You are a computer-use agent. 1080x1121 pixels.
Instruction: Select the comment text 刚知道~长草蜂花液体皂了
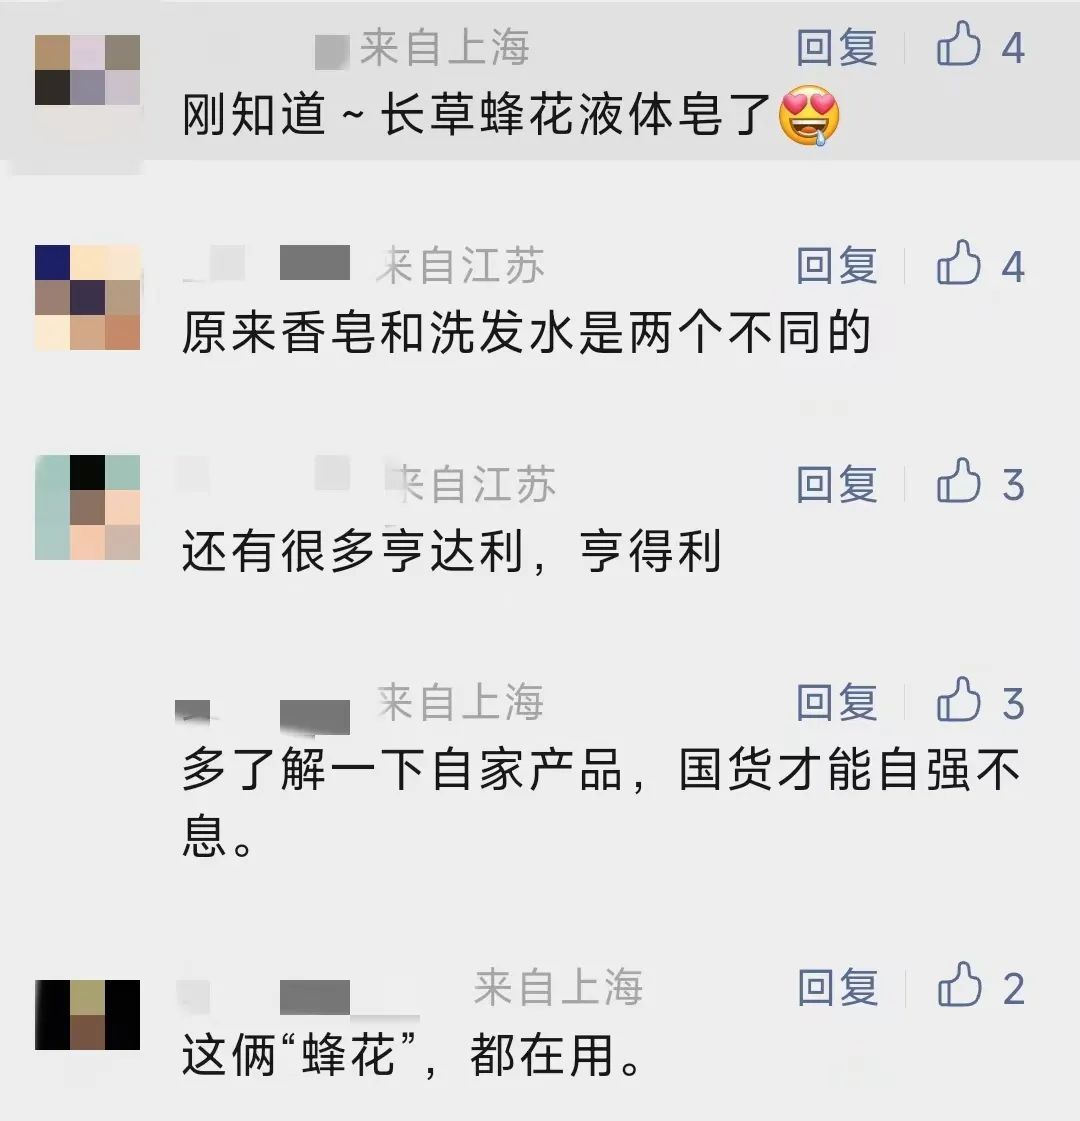tap(475, 114)
